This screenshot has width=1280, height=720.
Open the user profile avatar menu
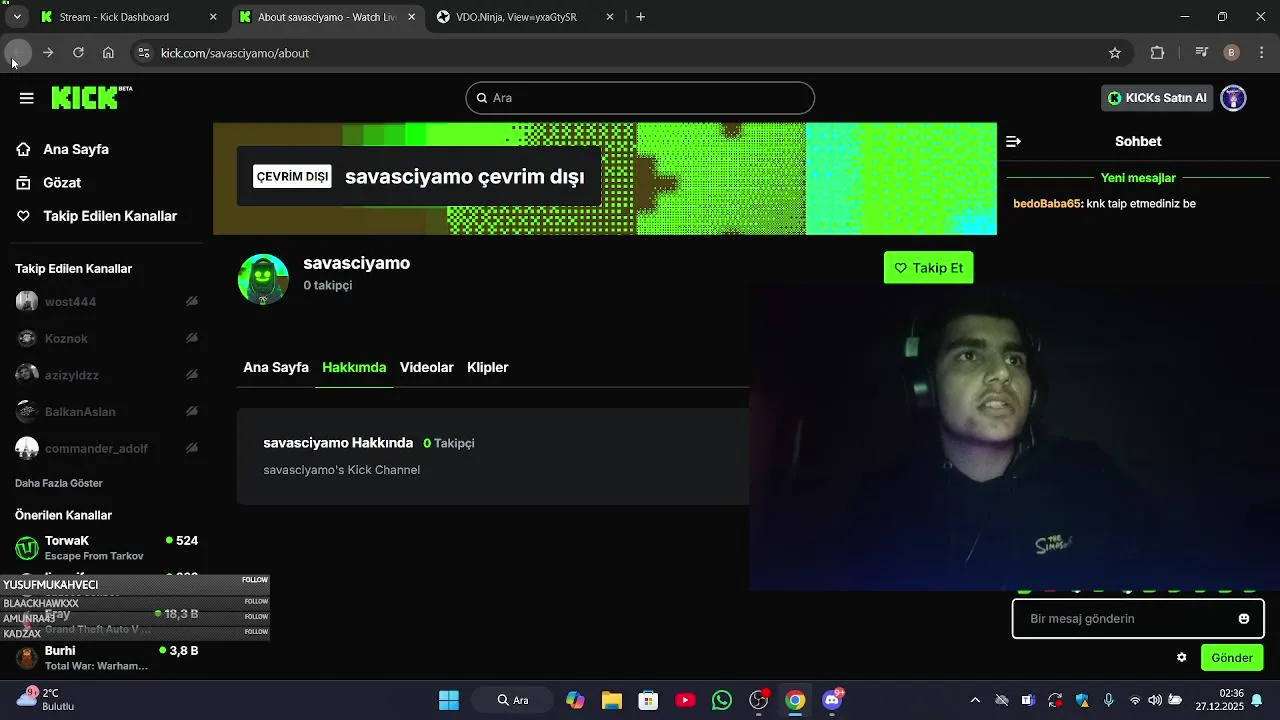click(1234, 98)
